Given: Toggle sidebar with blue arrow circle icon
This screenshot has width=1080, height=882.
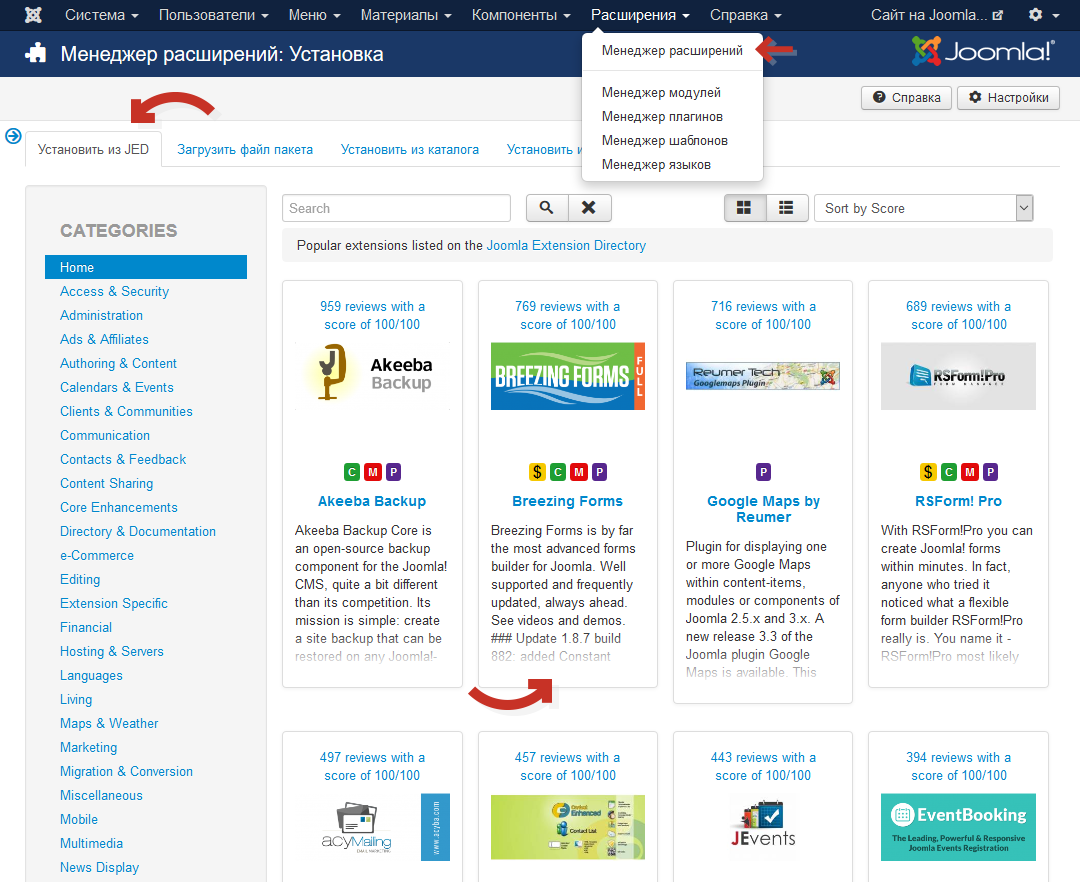Looking at the screenshot, I should (13, 136).
